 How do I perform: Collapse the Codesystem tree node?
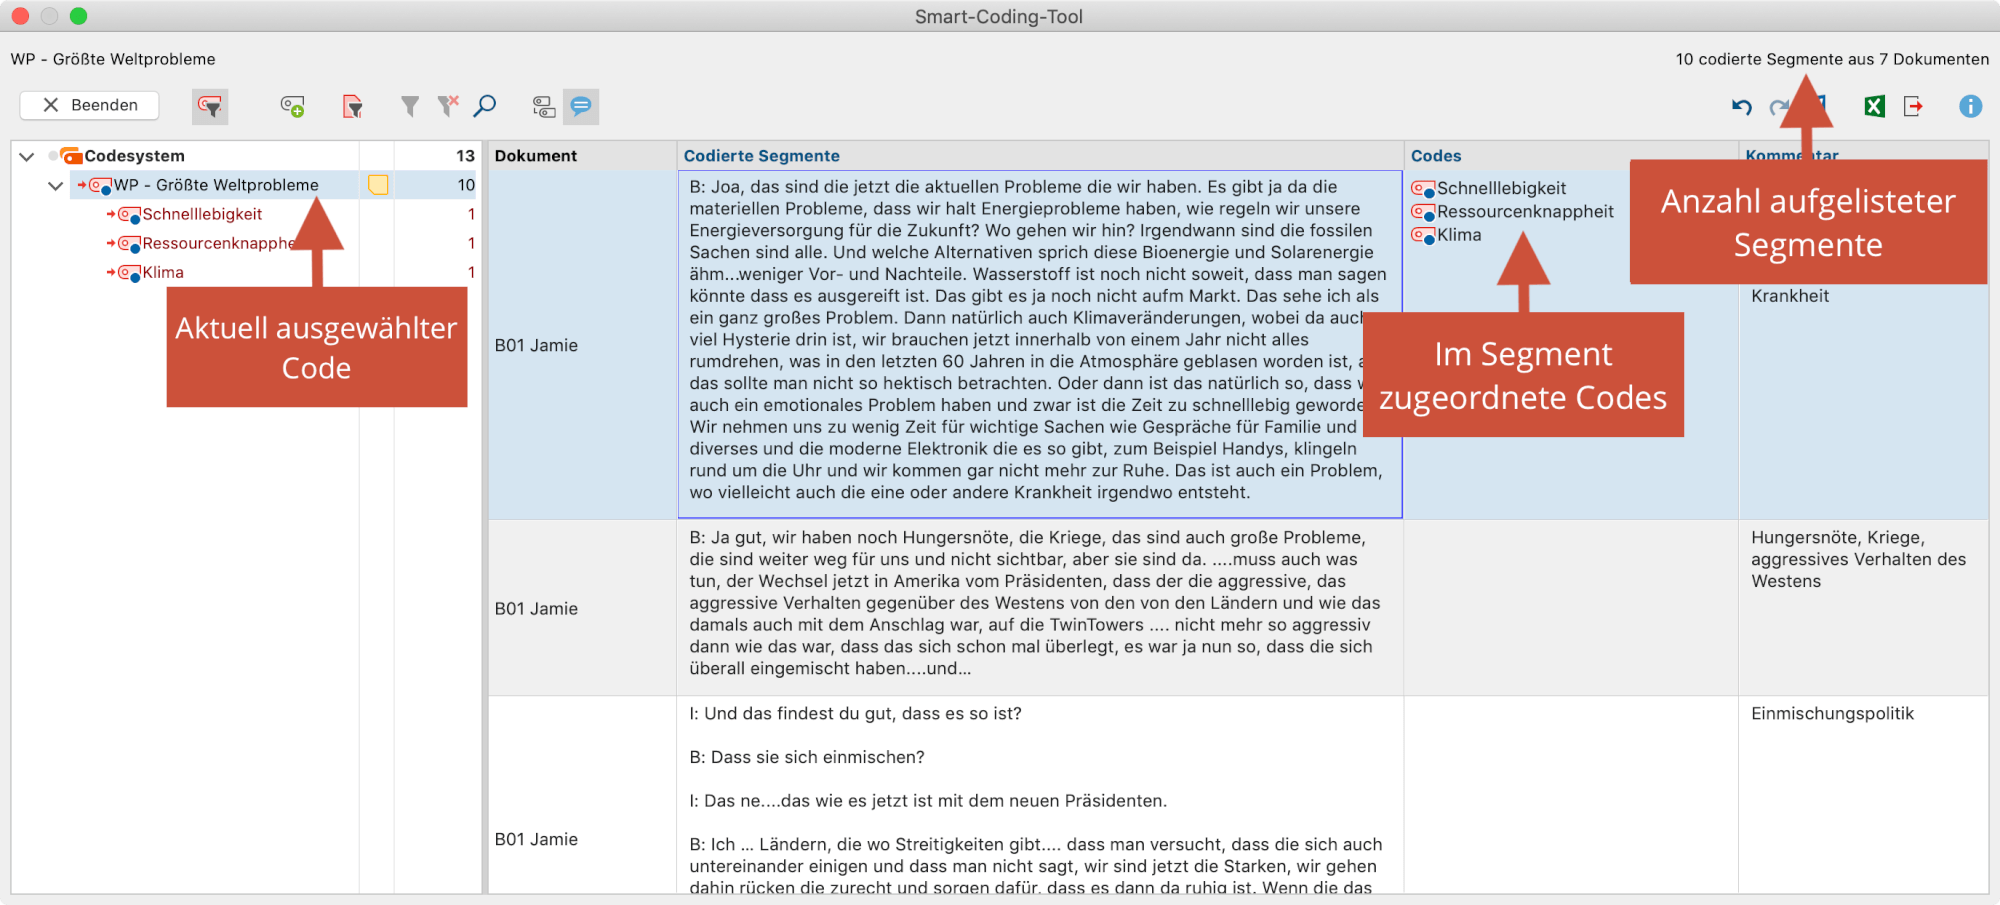coord(27,157)
